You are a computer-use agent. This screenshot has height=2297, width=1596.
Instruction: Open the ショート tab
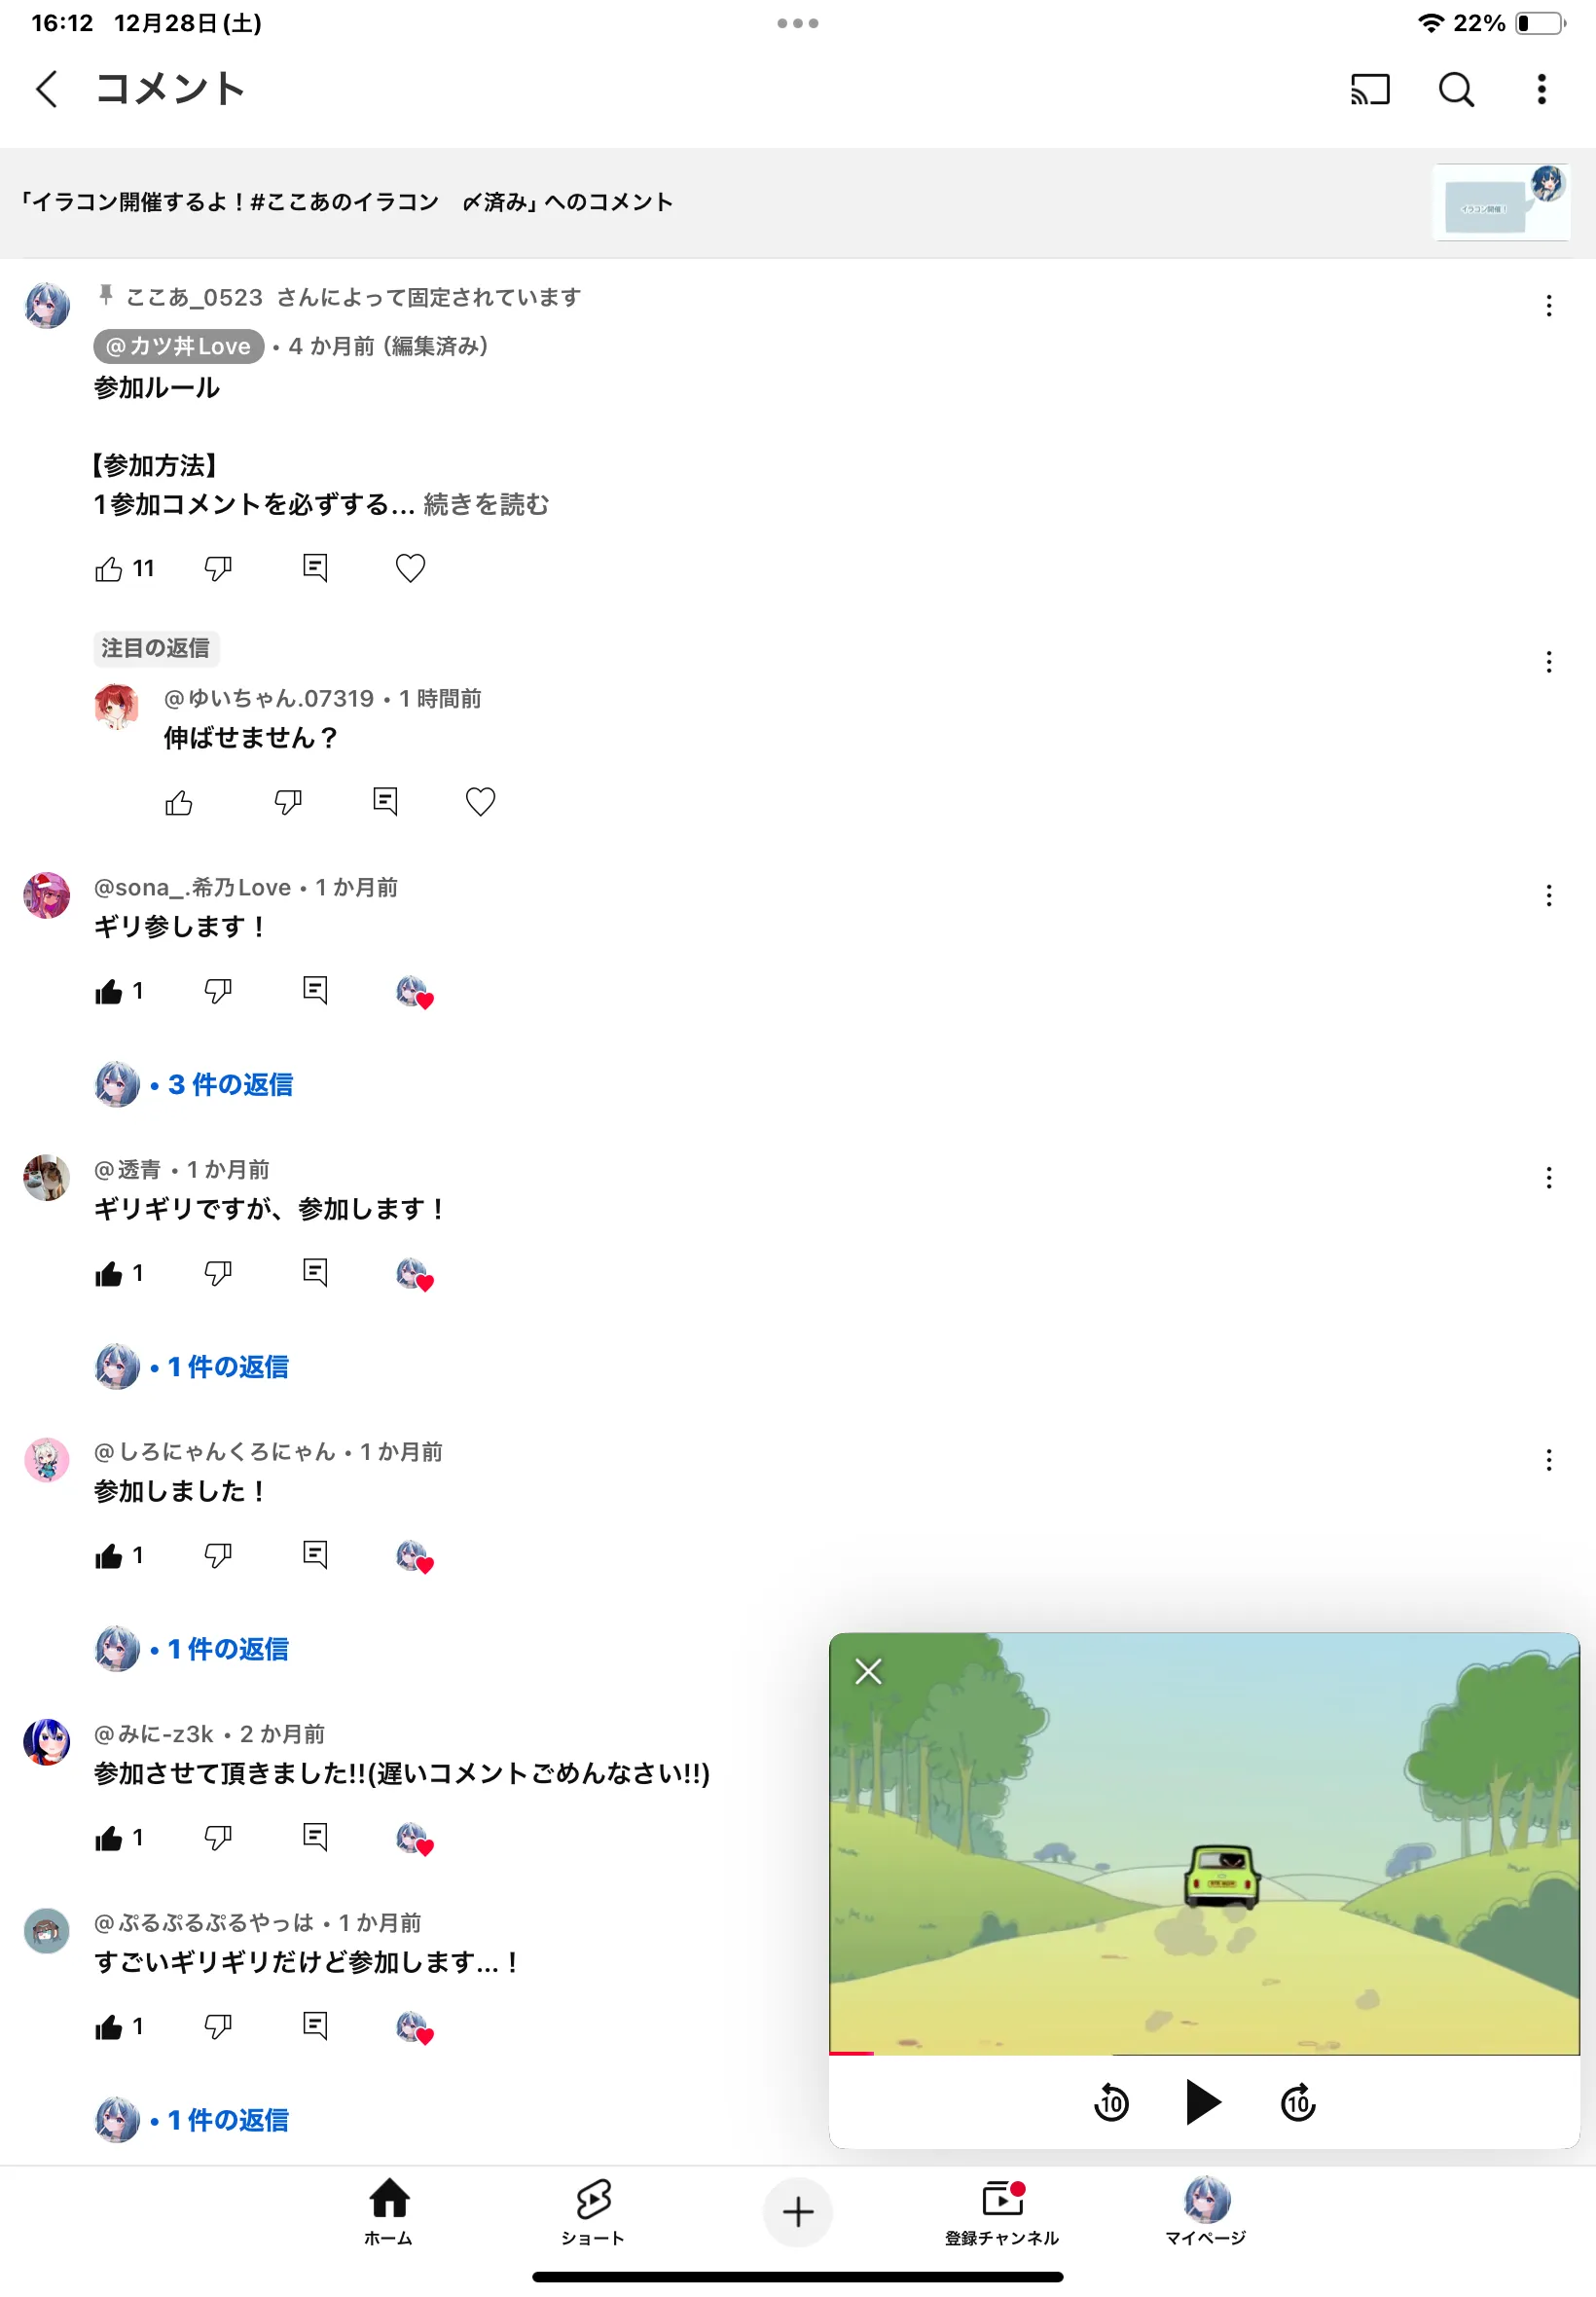click(593, 2210)
